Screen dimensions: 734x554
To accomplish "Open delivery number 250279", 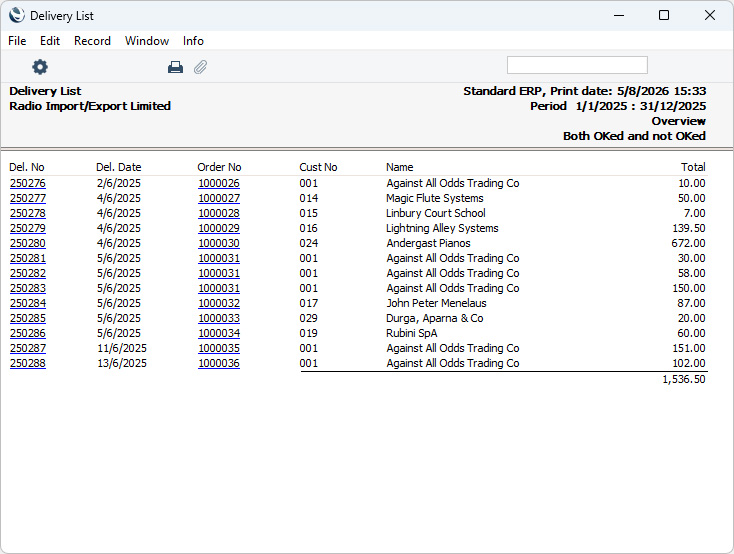I will point(28,228).
